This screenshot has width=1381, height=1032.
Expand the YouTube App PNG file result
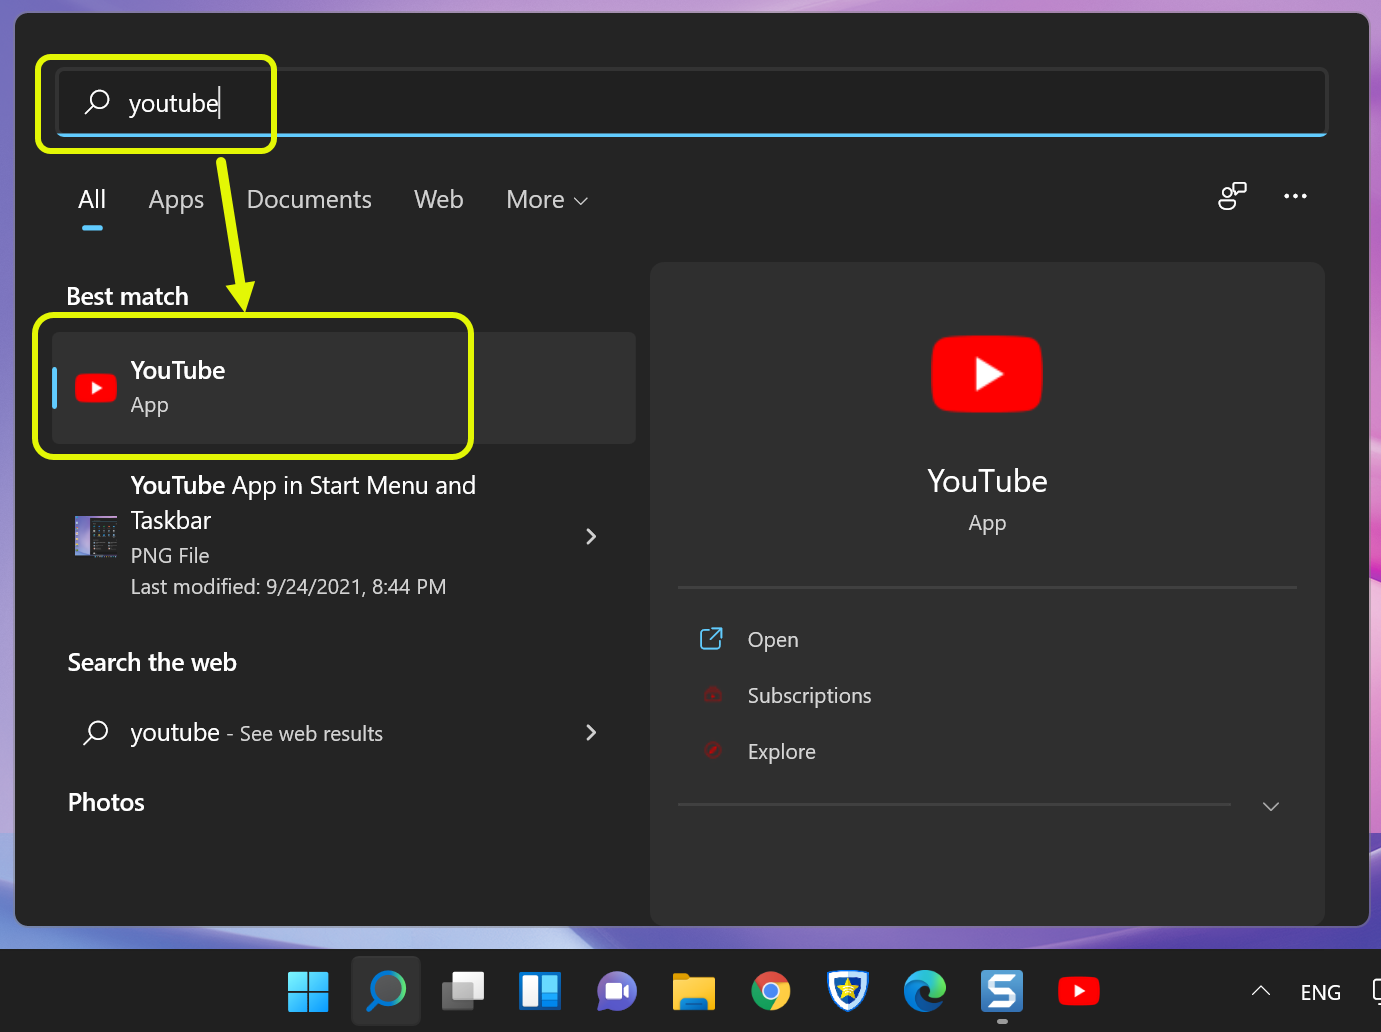(591, 537)
